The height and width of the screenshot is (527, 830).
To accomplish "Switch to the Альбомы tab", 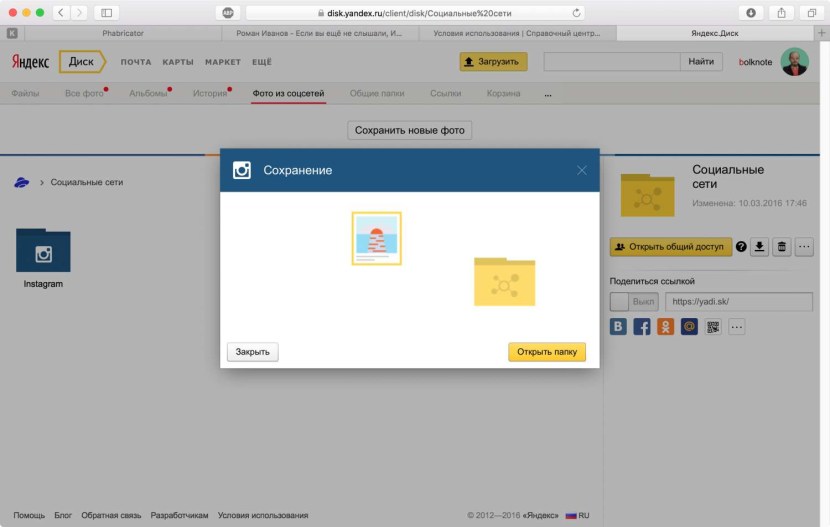I will pyautogui.click(x=148, y=93).
